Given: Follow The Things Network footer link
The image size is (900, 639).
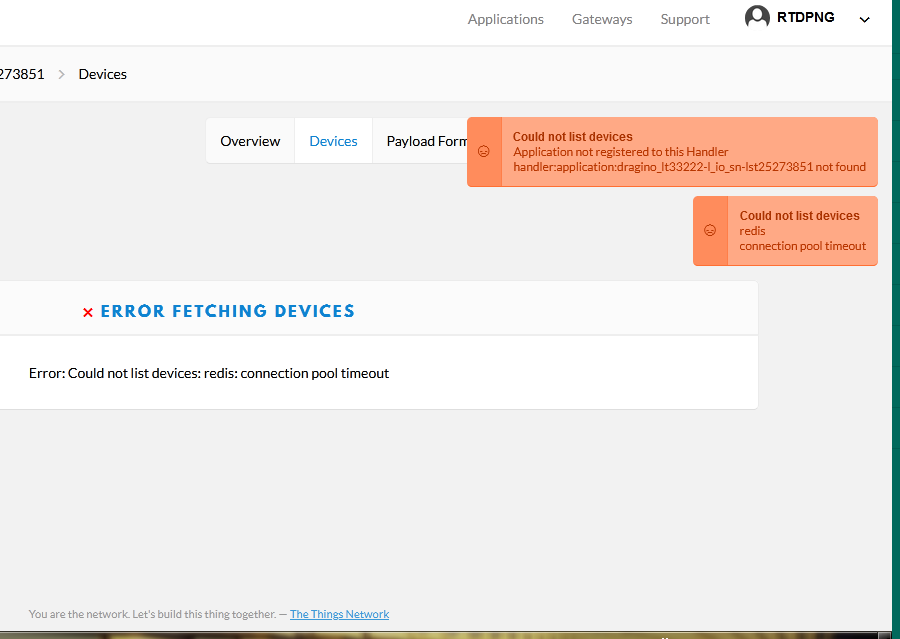Looking at the screenshot, I should (x=339, y=614).
